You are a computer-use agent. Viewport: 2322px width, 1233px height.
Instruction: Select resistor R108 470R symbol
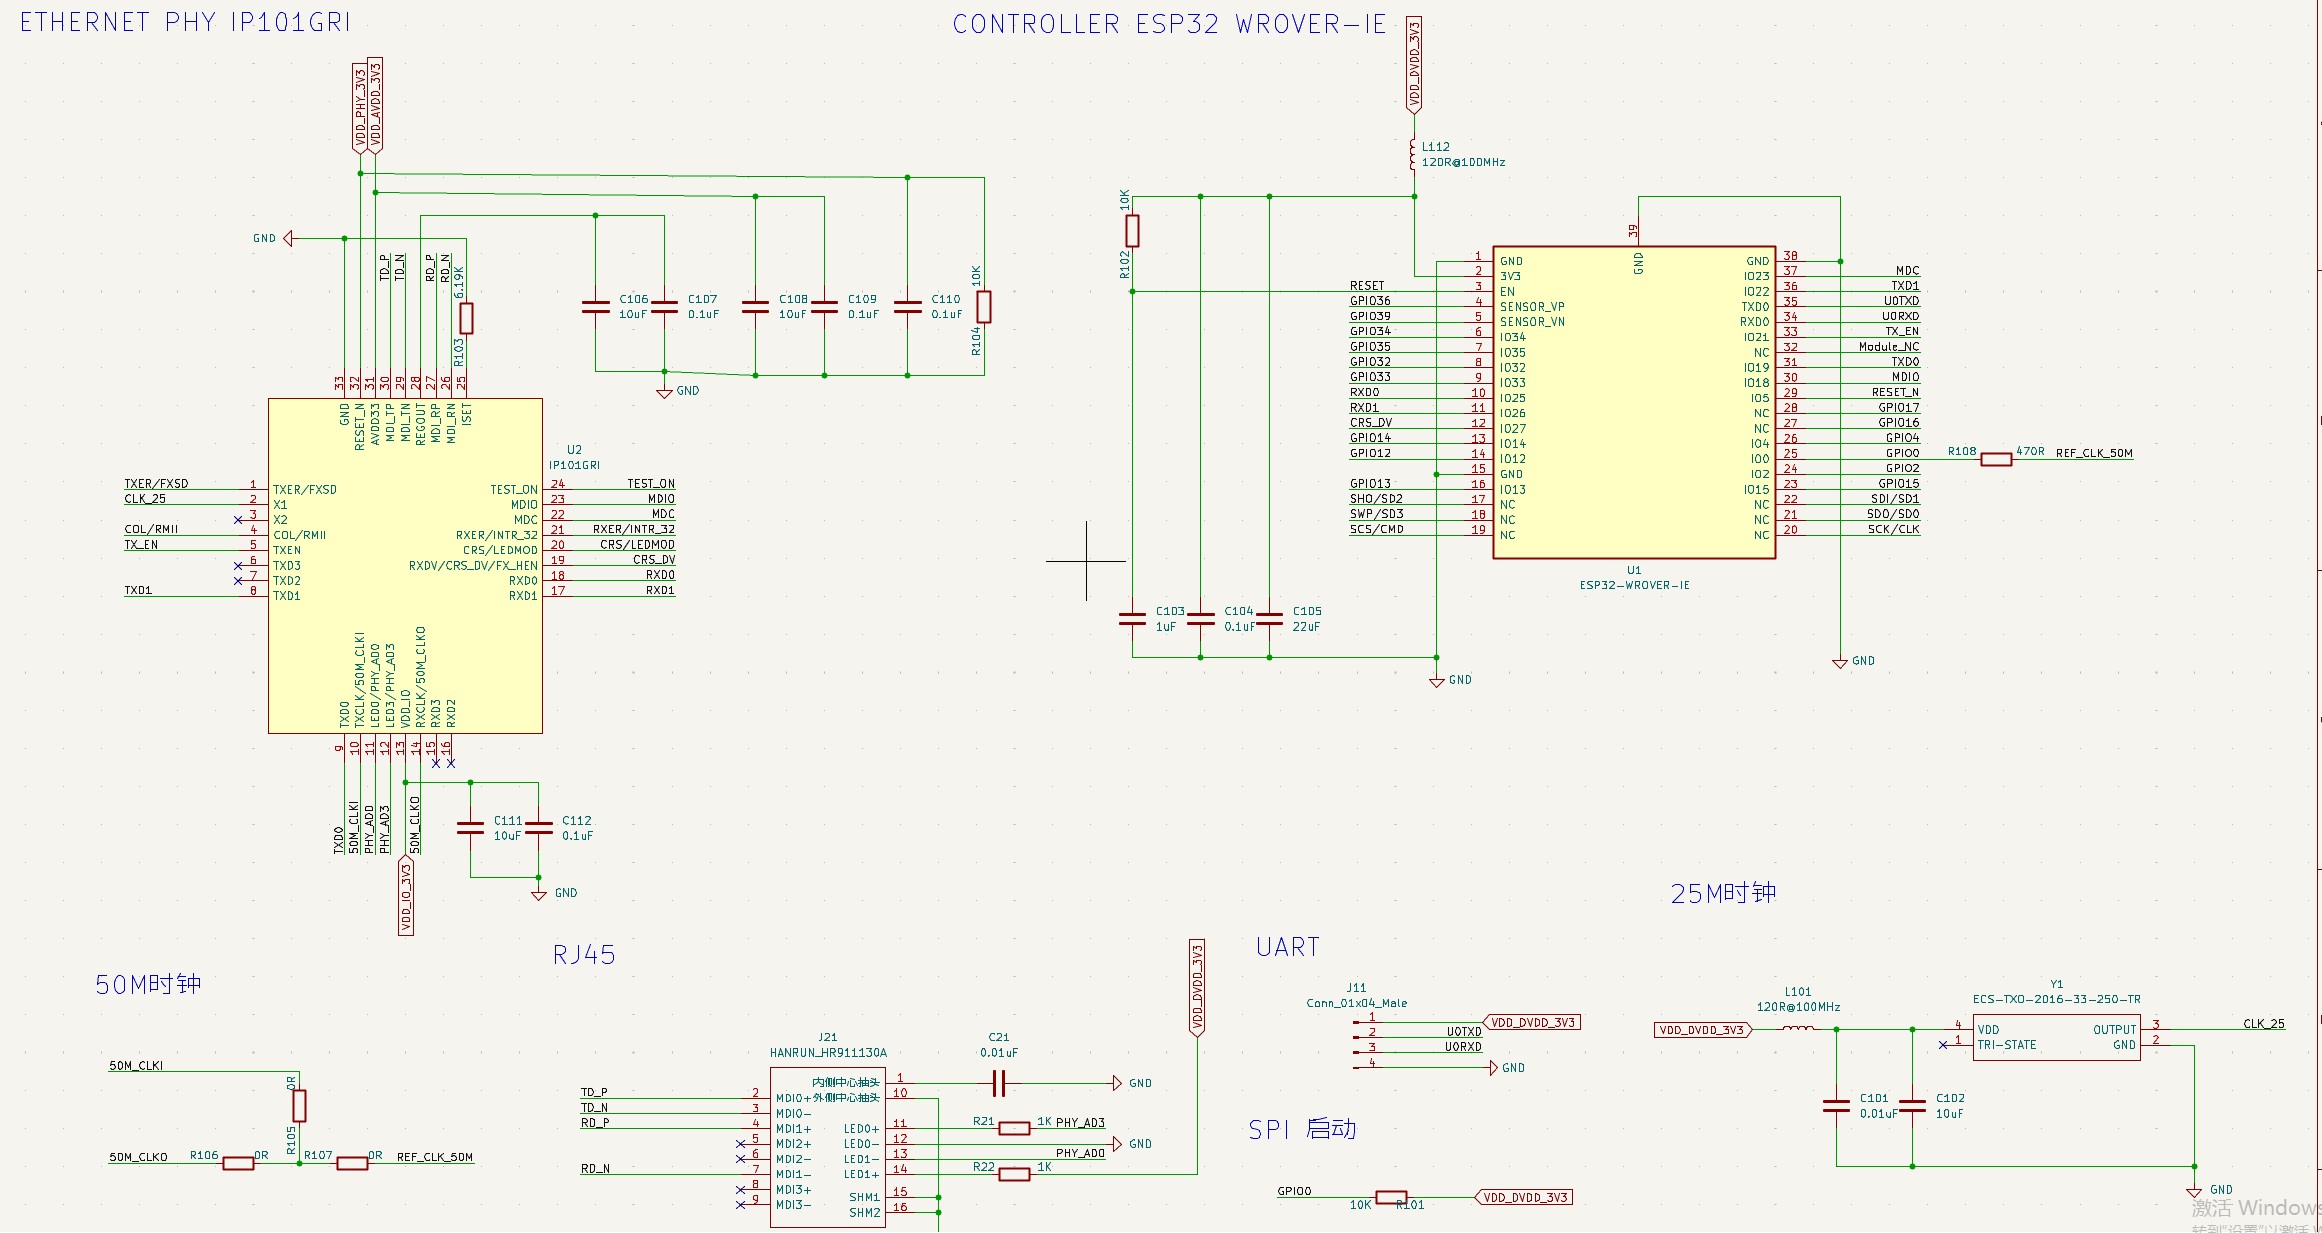pyautogui.click(x=1996, y=459)
